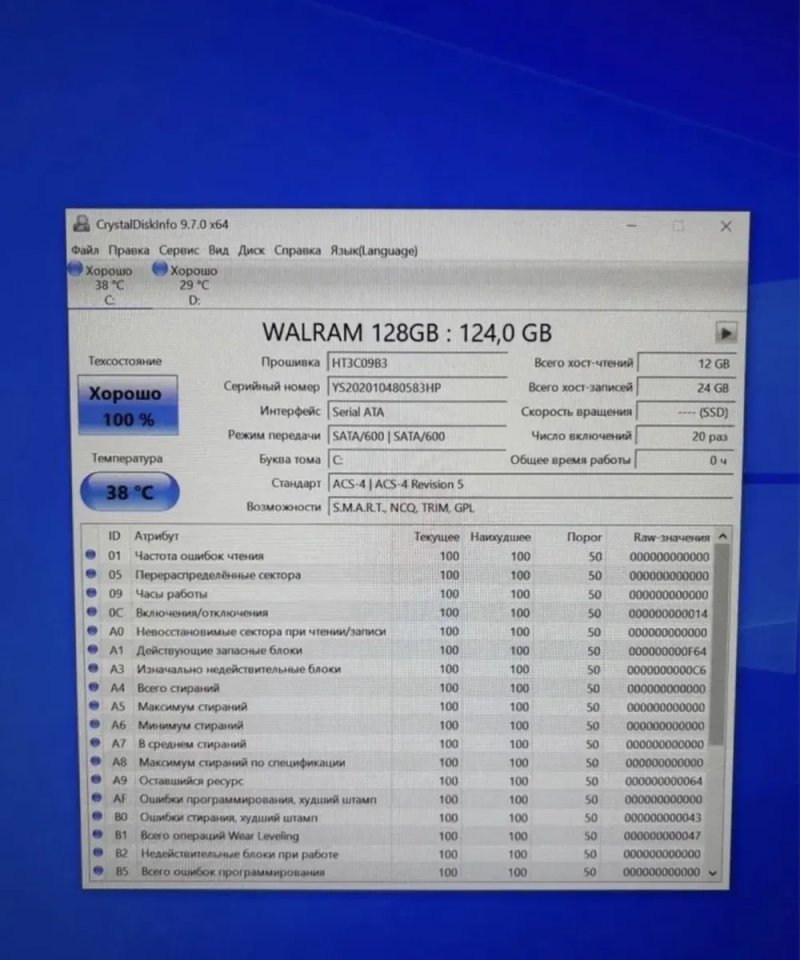Click the power-on count value 20 раз
This screenshot has height=960, width=800.
[x=684, y=436]
